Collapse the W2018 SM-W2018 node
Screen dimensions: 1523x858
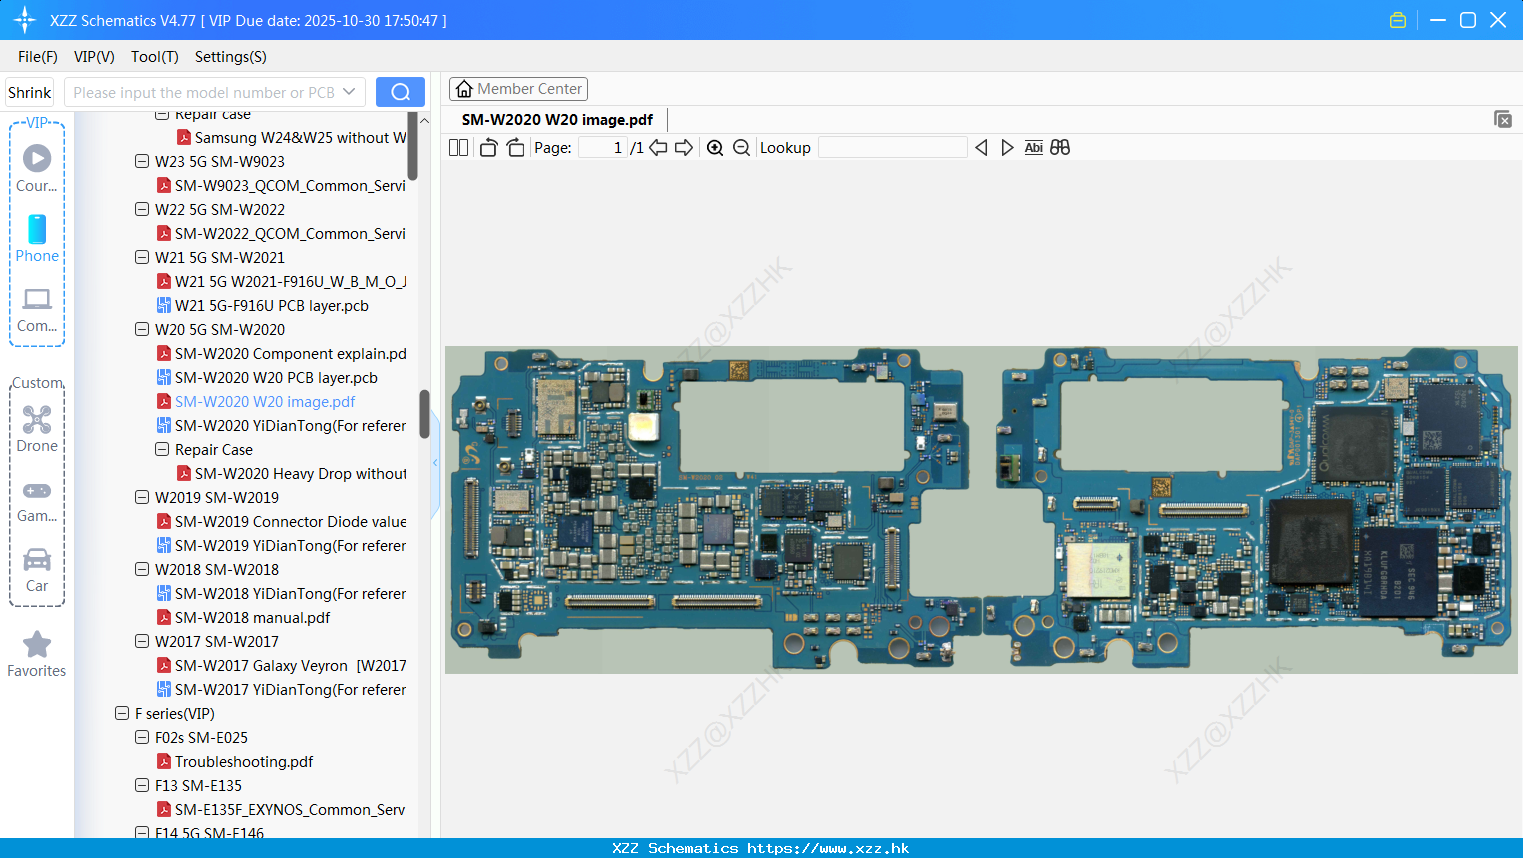click(x=142, y=569)
